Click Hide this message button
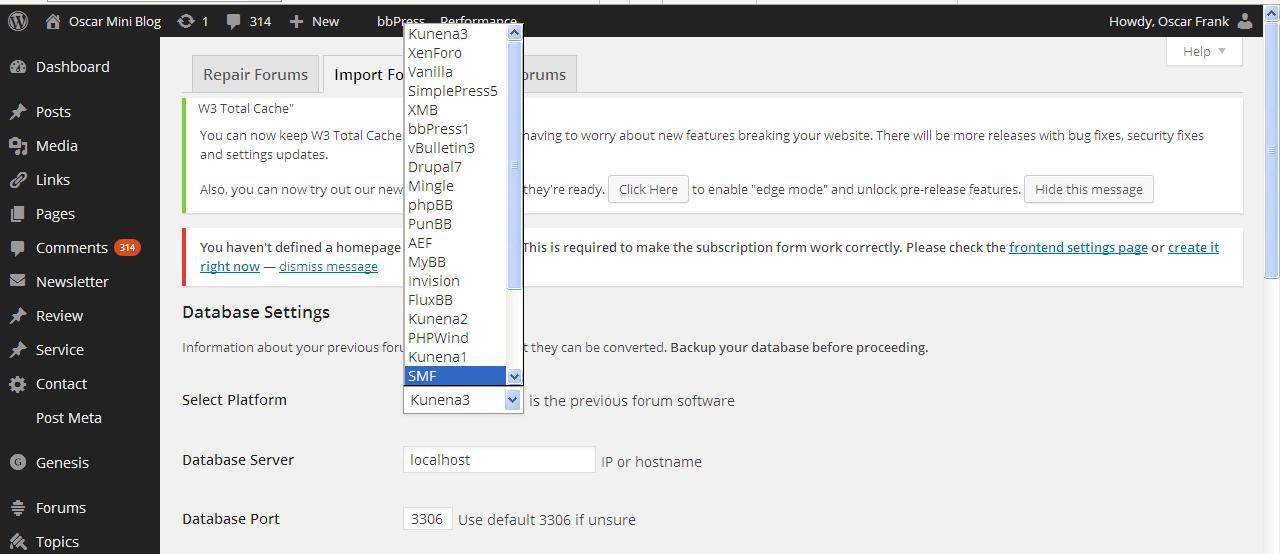This screenshot has width=1280, height=554. (x=1088, y=190)
